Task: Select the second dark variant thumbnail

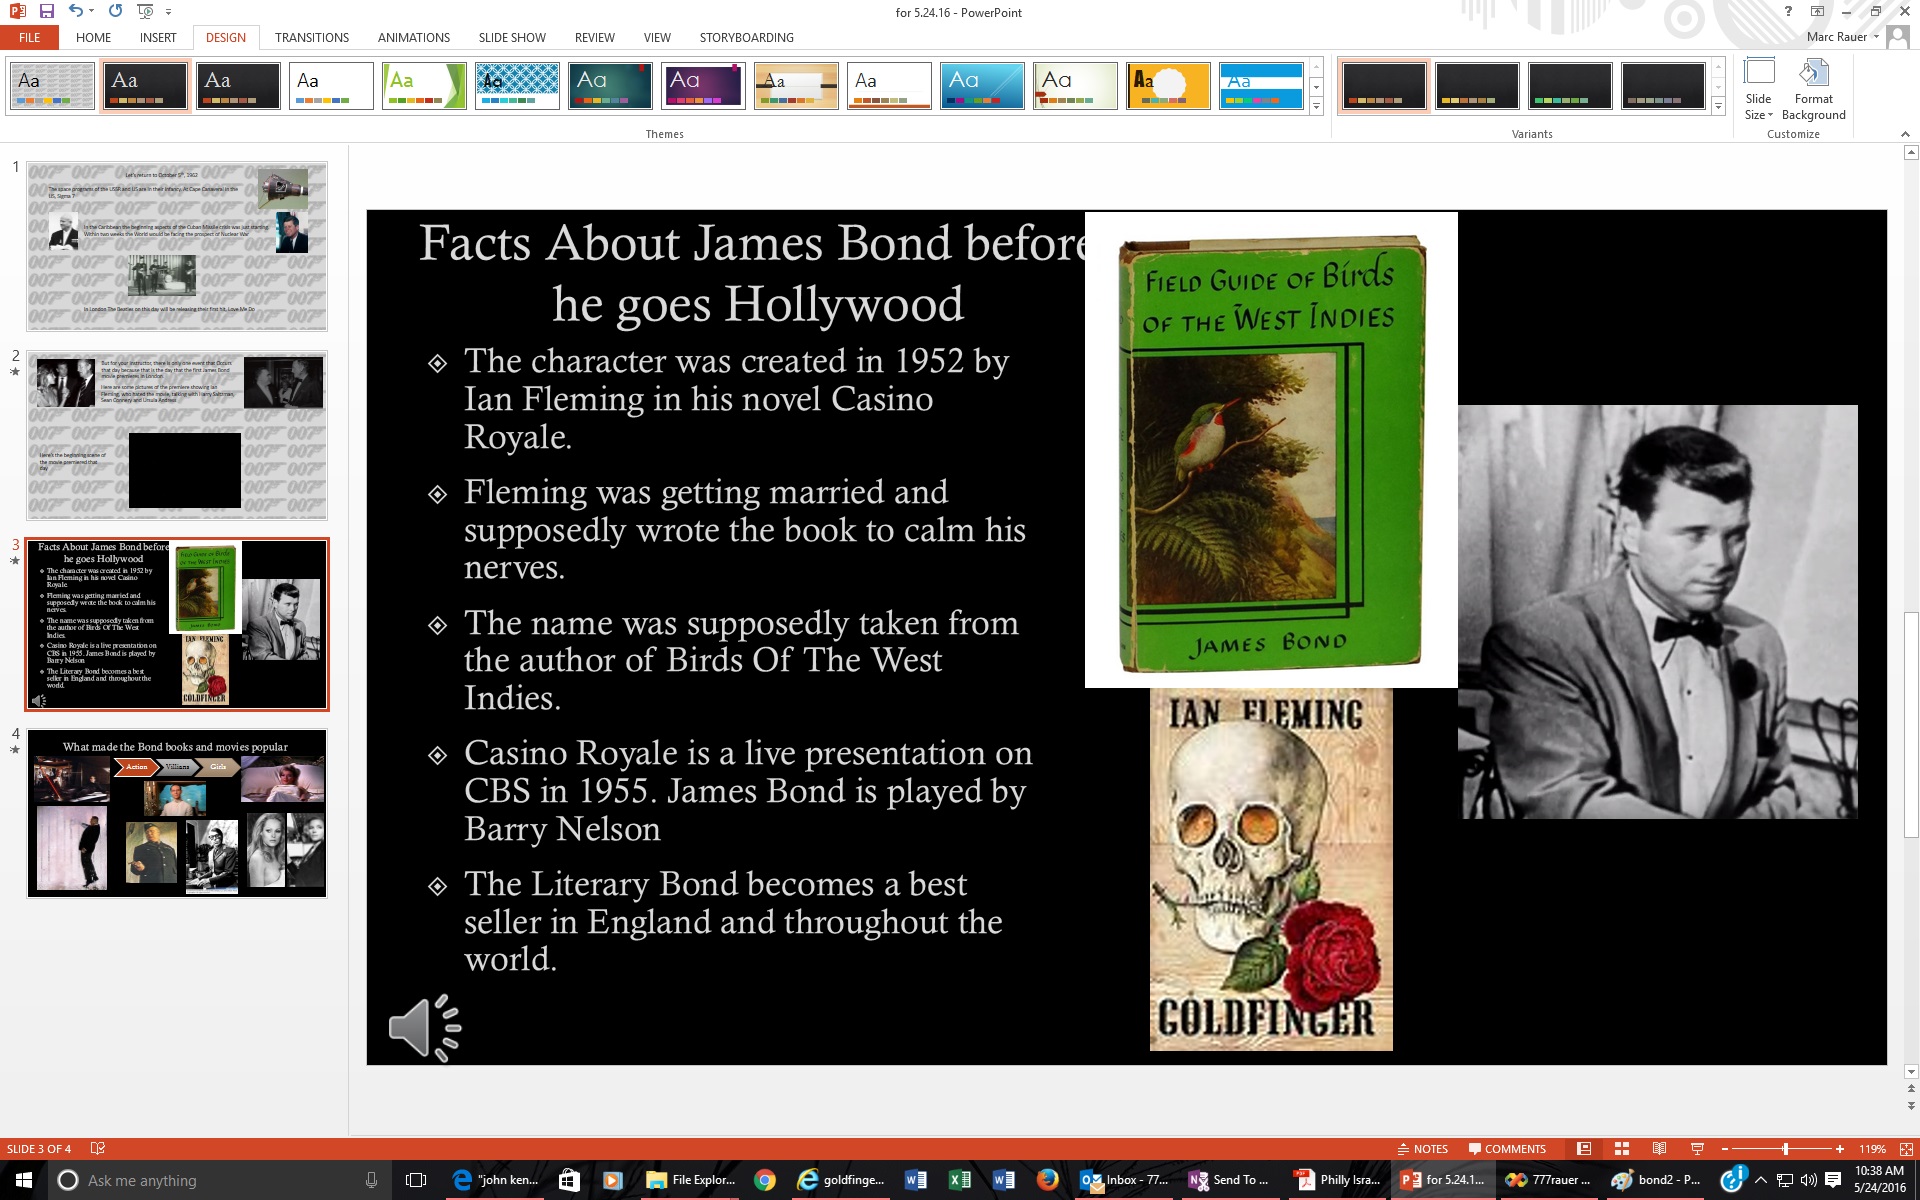Action: coord(1477,86)
